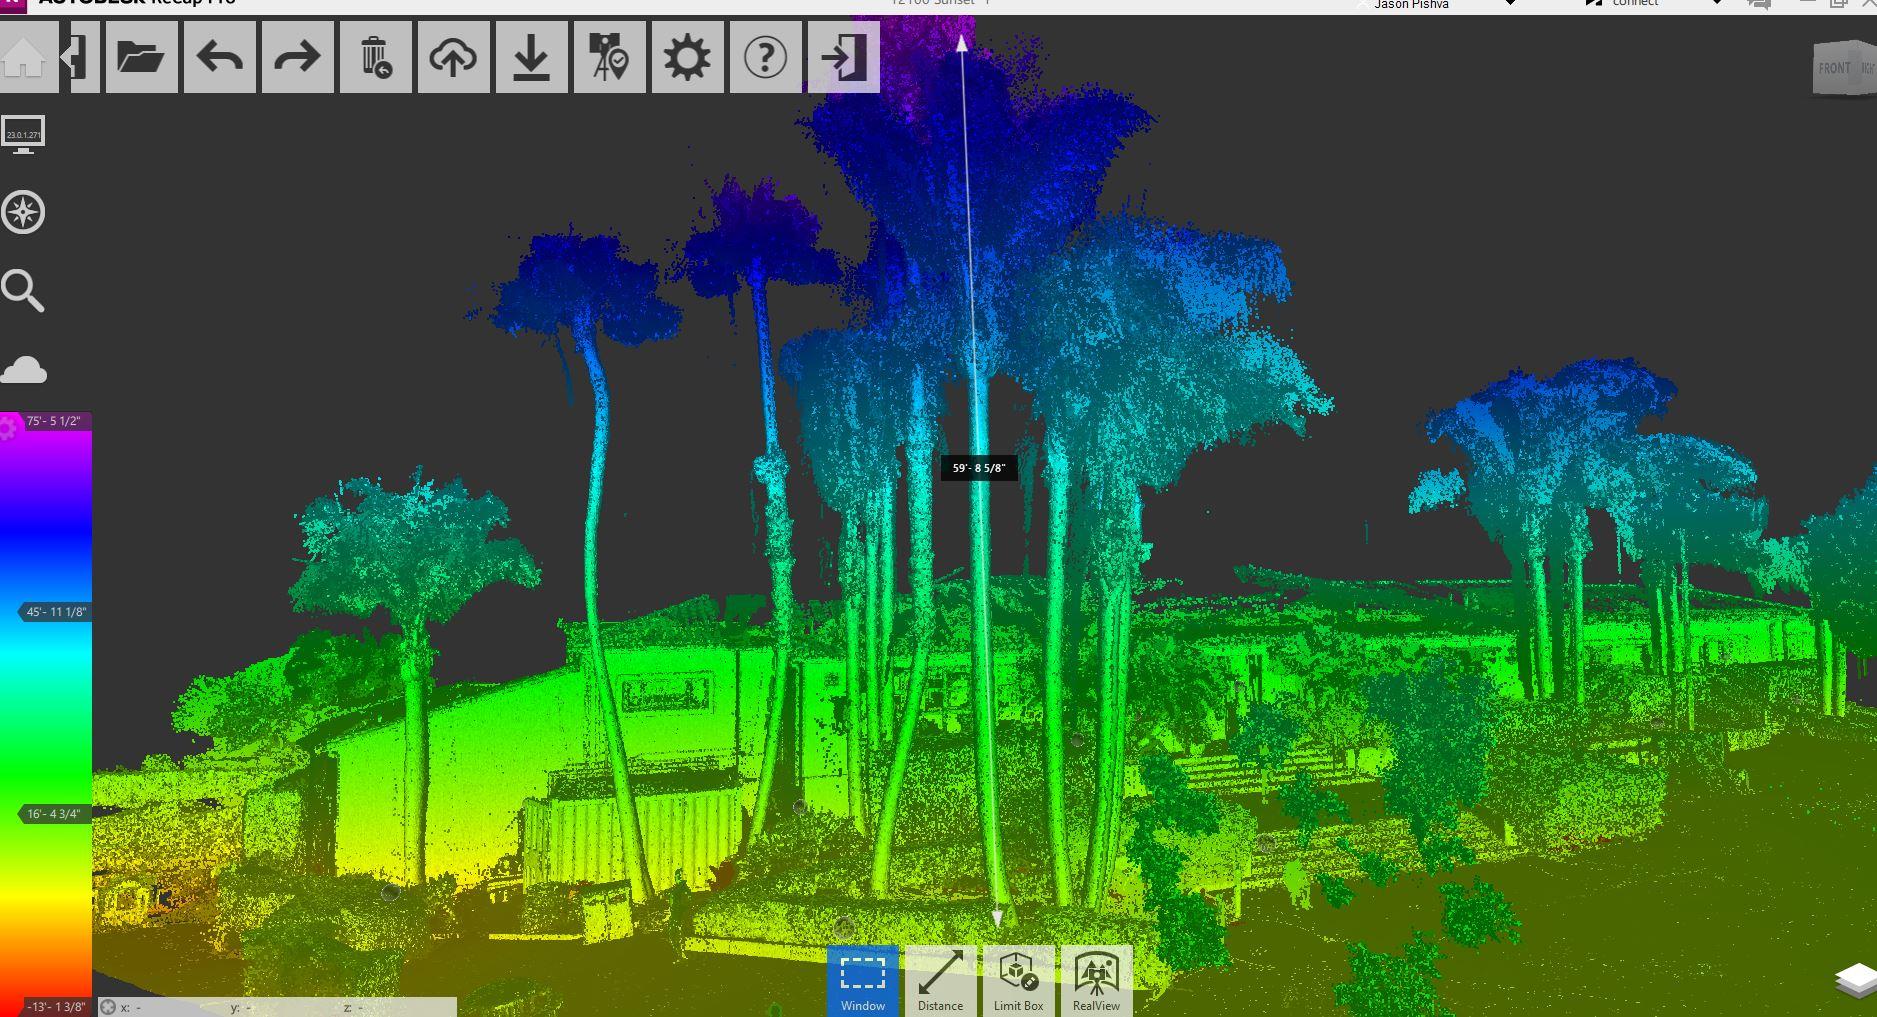Screen dimensions: 1877x1017
Task: Open settings with the gear icon
Action: pos(687,58)
